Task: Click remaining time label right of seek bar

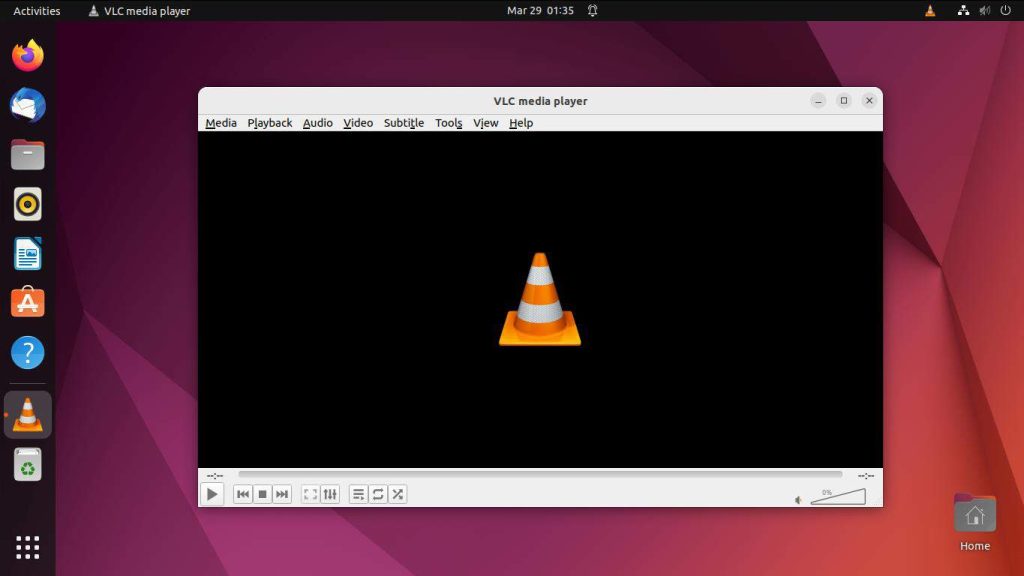Action: point(866,475)
